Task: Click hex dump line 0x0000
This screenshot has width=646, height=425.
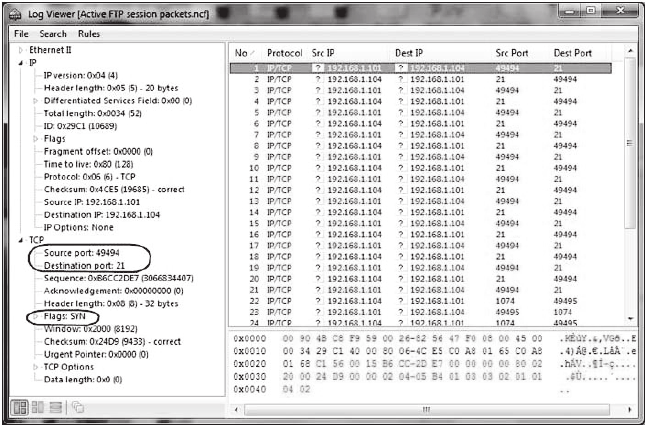Action: pyautogui.click(x=435, y=339)
